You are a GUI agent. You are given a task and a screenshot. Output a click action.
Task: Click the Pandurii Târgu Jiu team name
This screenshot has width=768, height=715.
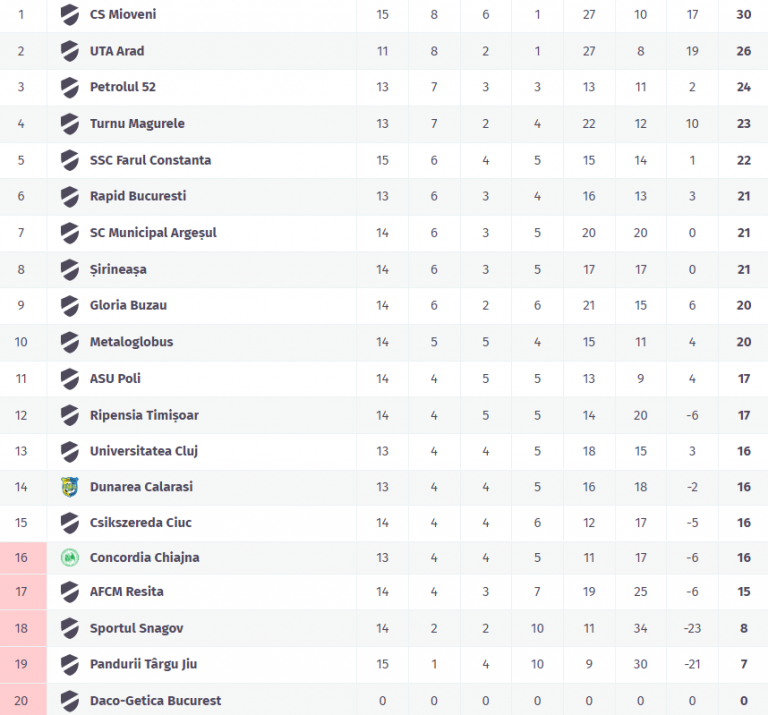pos(146,664)
